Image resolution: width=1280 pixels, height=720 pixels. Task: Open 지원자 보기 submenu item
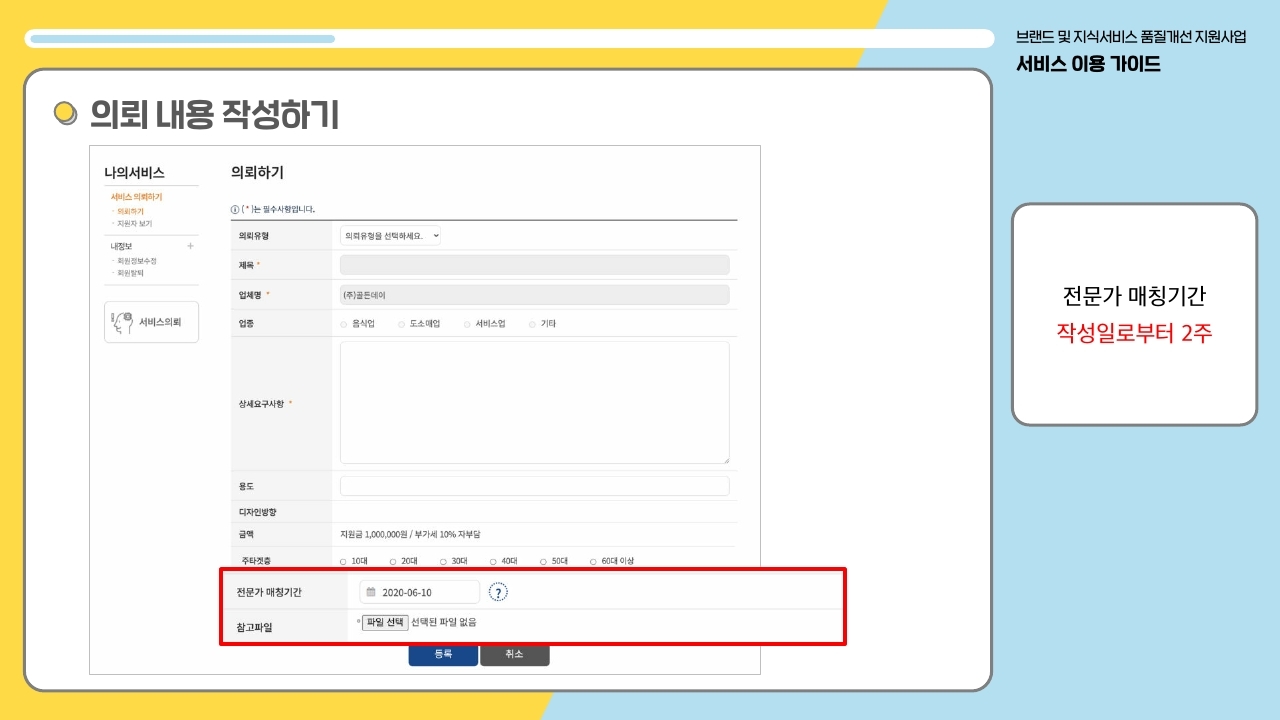134,223
